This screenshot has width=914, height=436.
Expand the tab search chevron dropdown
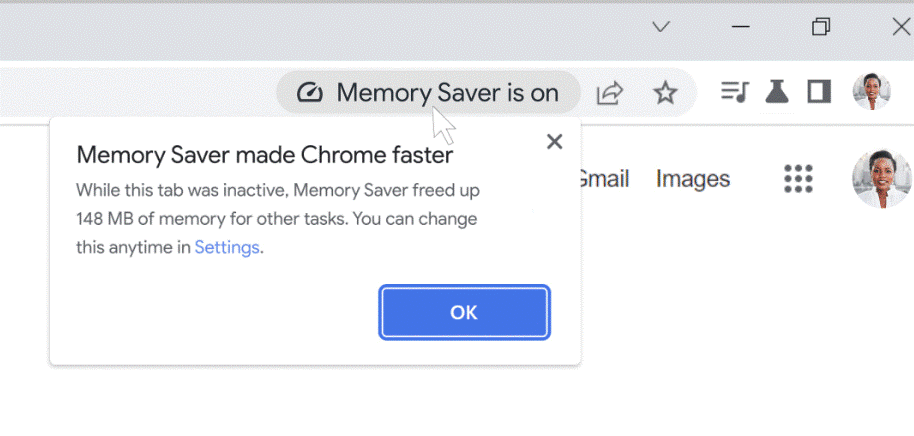(661, 27)
